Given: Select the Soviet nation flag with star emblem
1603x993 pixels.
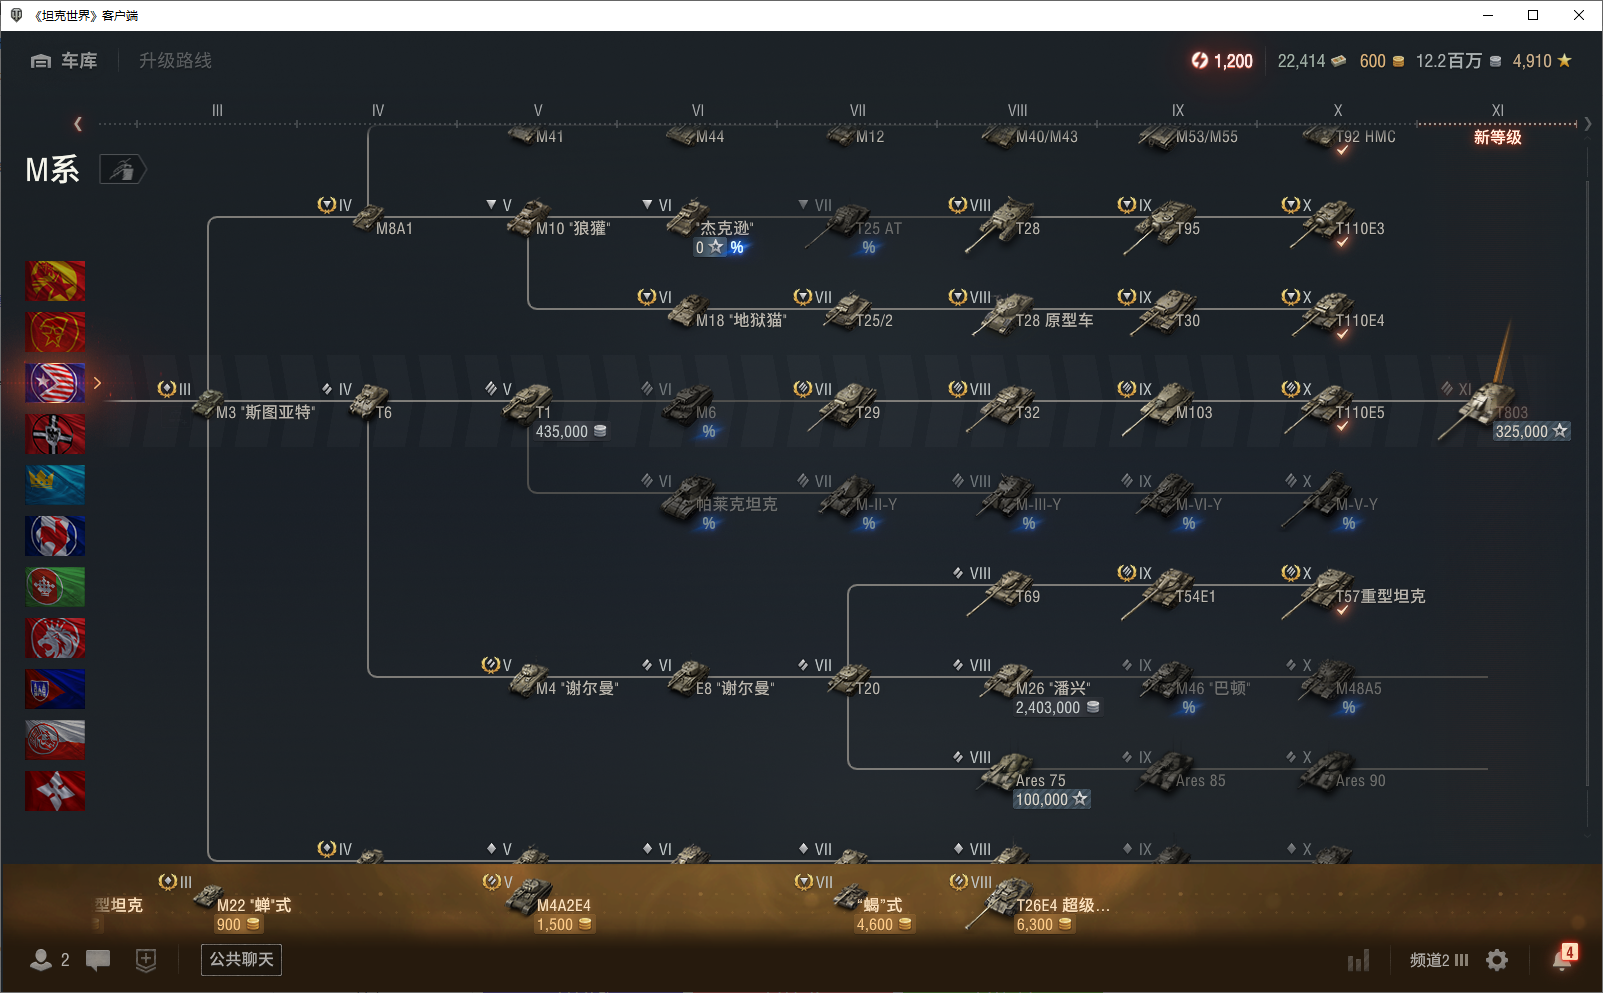Looking at the screenshot, I should coord(55,332).
